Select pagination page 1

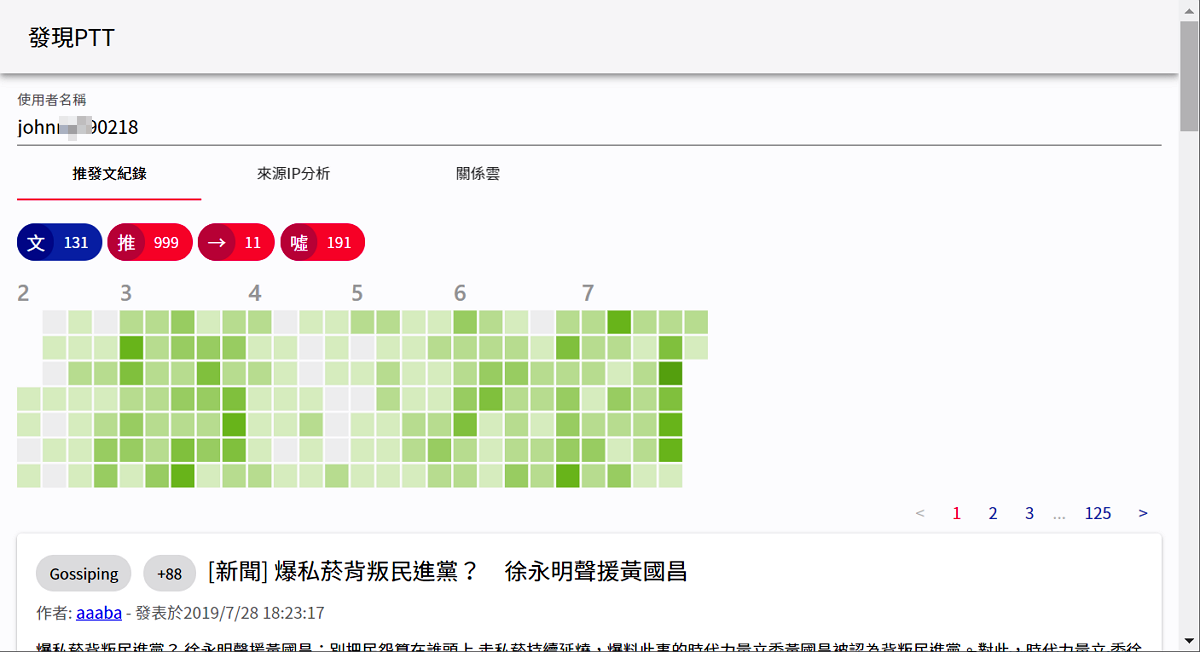956,513
